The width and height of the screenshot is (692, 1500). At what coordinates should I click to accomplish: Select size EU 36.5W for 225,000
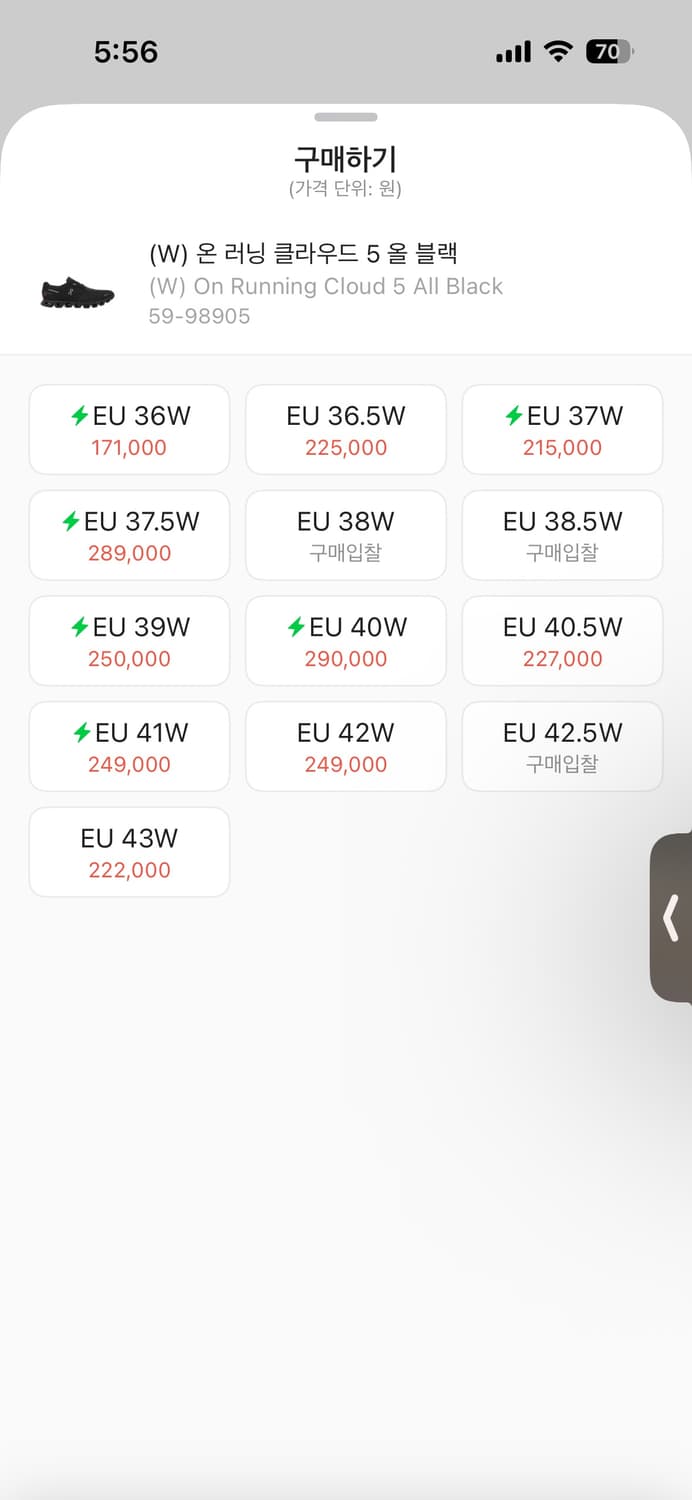coord(346,430)
